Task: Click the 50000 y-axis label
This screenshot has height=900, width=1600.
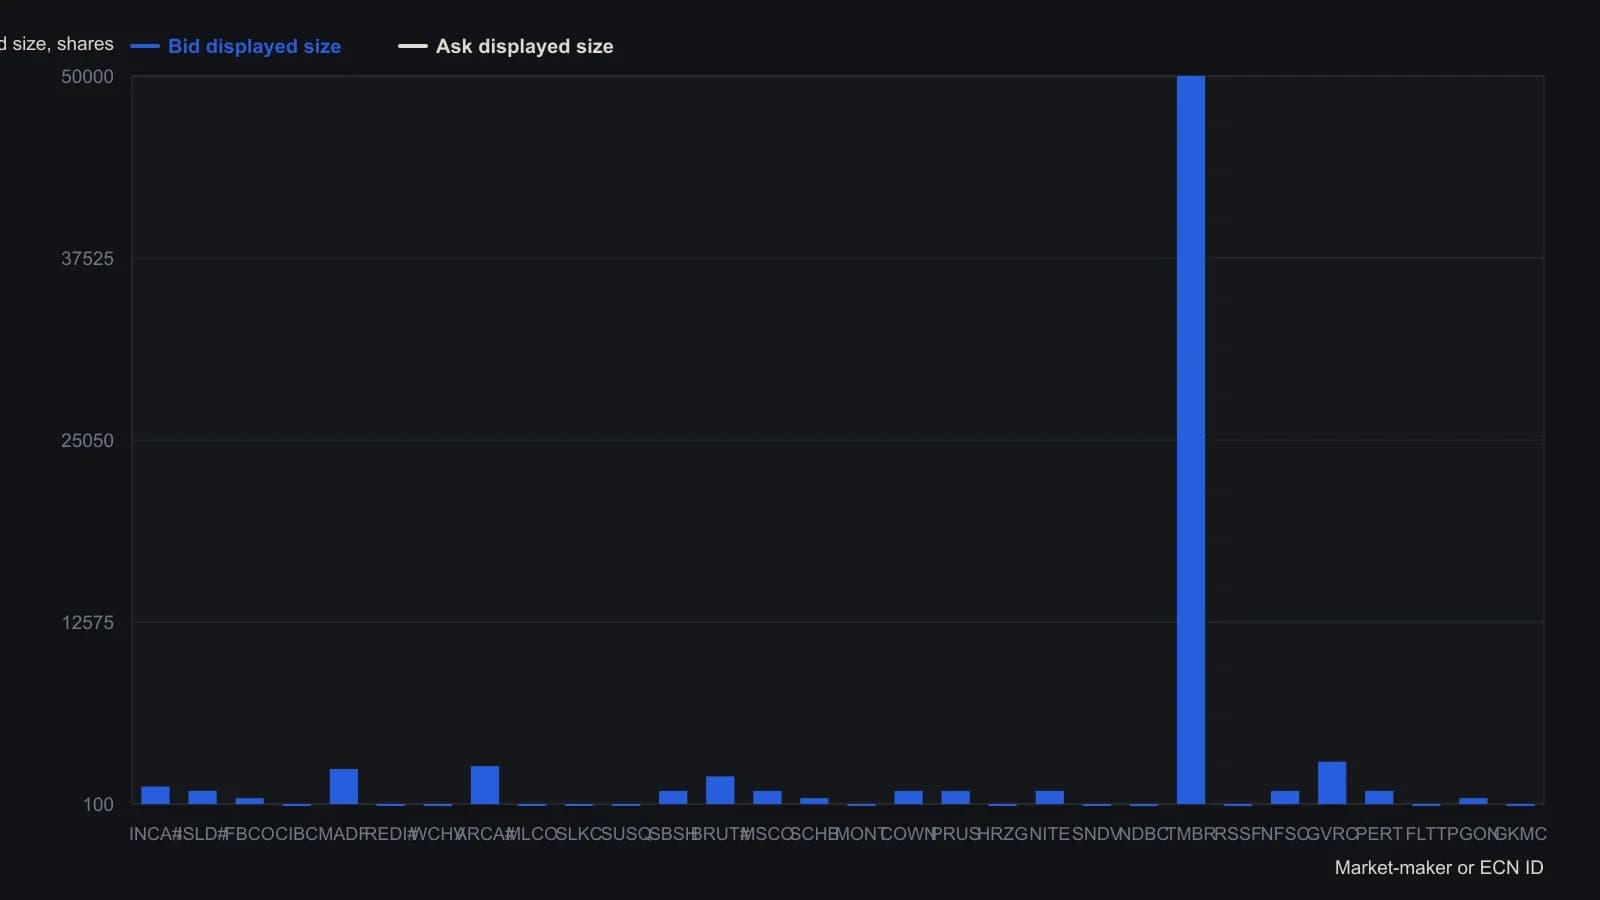Action: (88, 77)
